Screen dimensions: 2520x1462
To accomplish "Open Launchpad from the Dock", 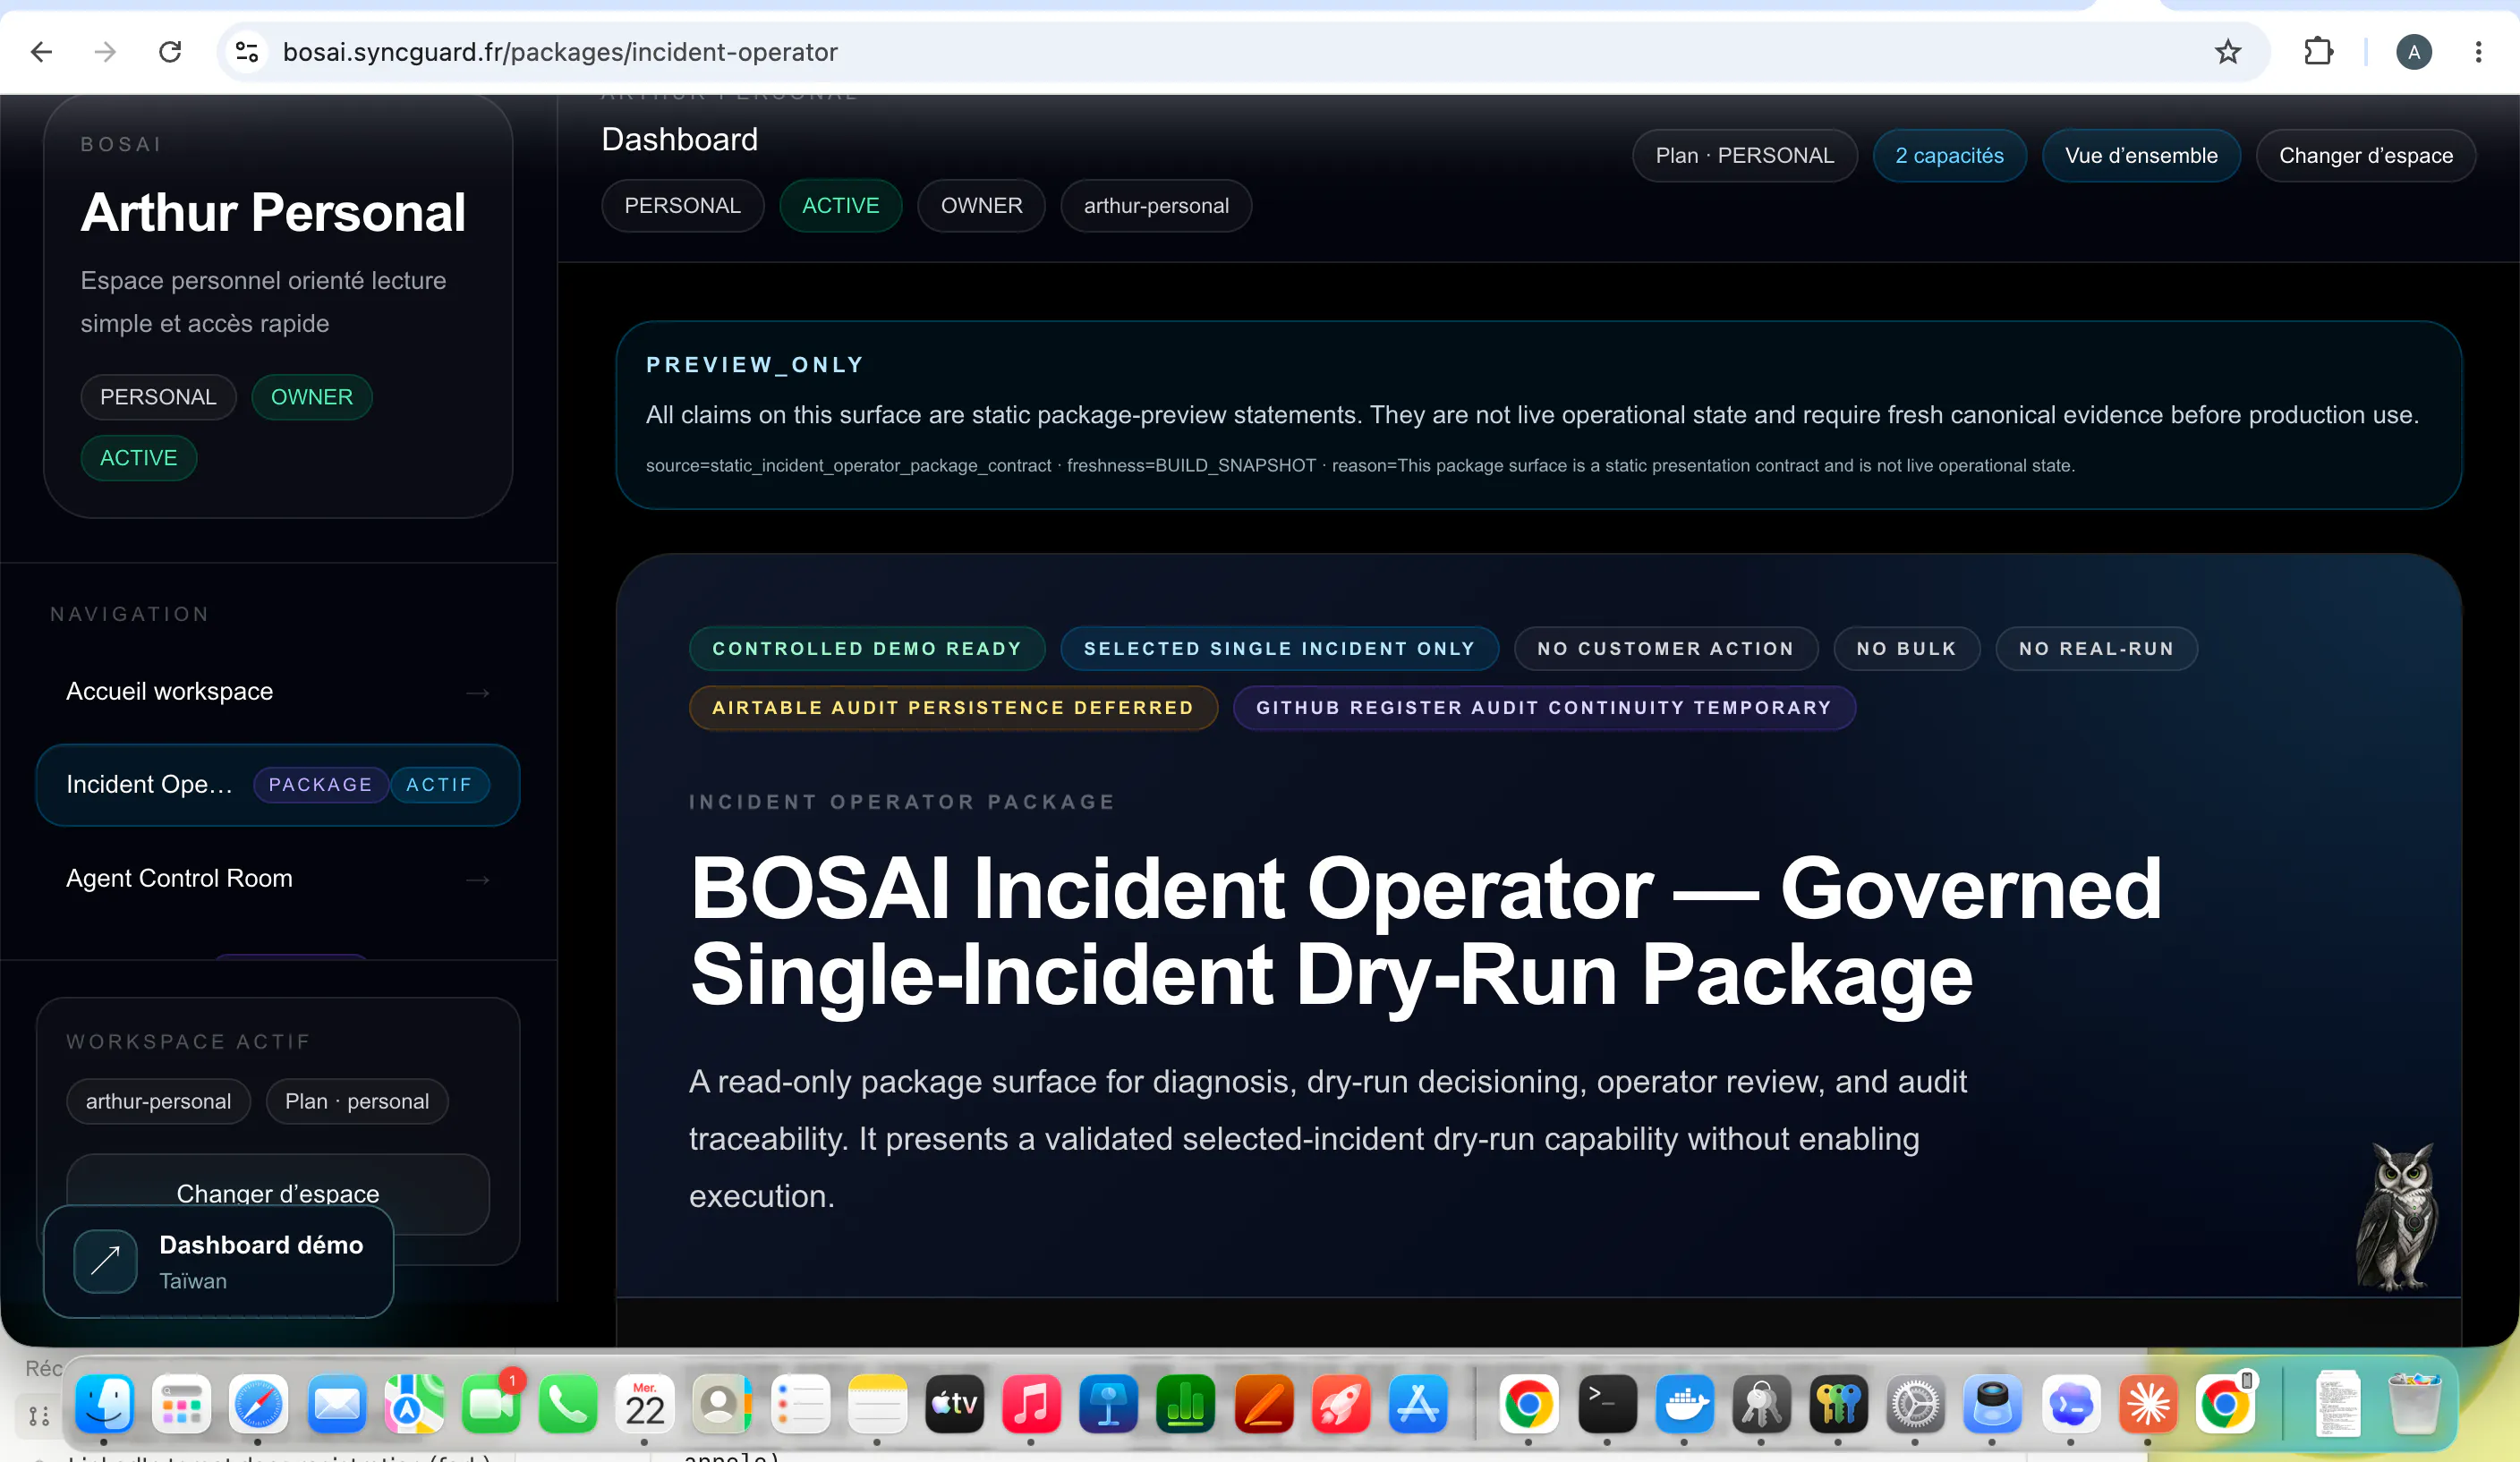I will point(181,1404).
